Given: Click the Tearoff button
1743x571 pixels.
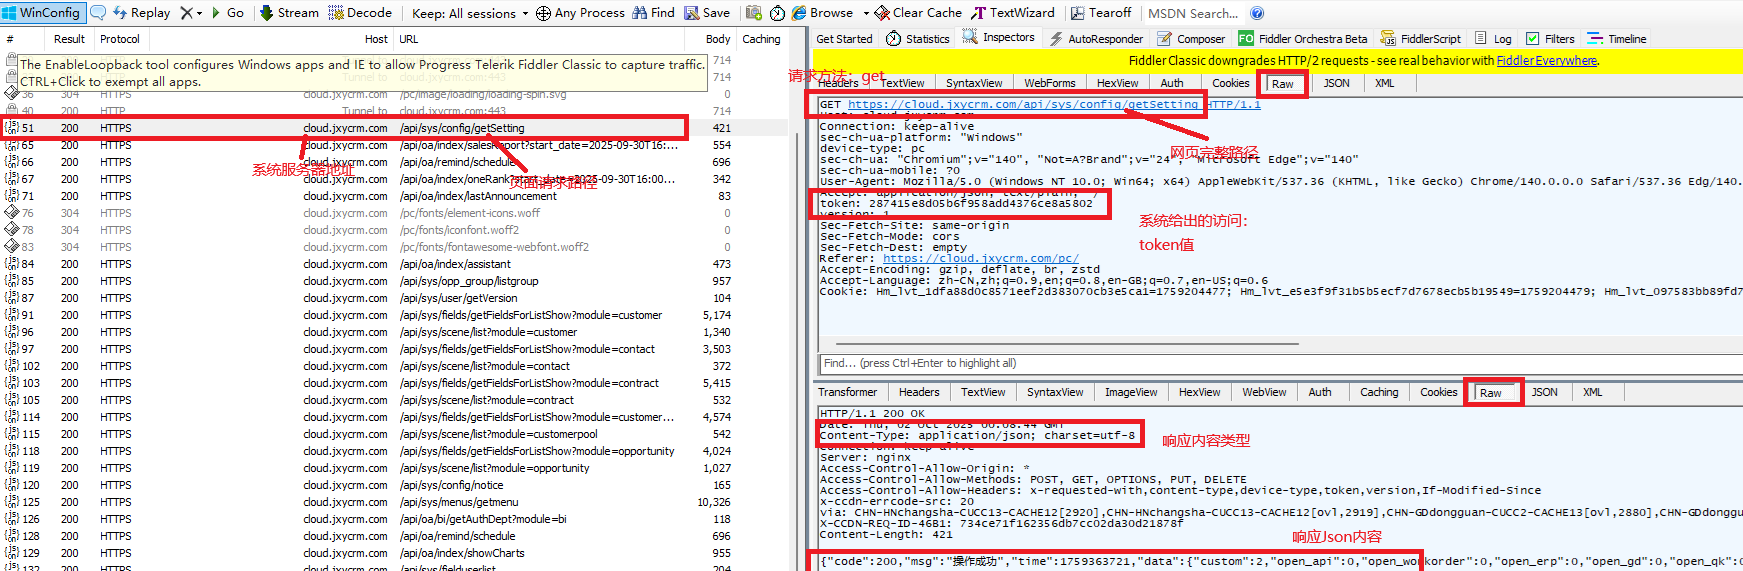Looking at the screenshot, I should pos(1101,13).
